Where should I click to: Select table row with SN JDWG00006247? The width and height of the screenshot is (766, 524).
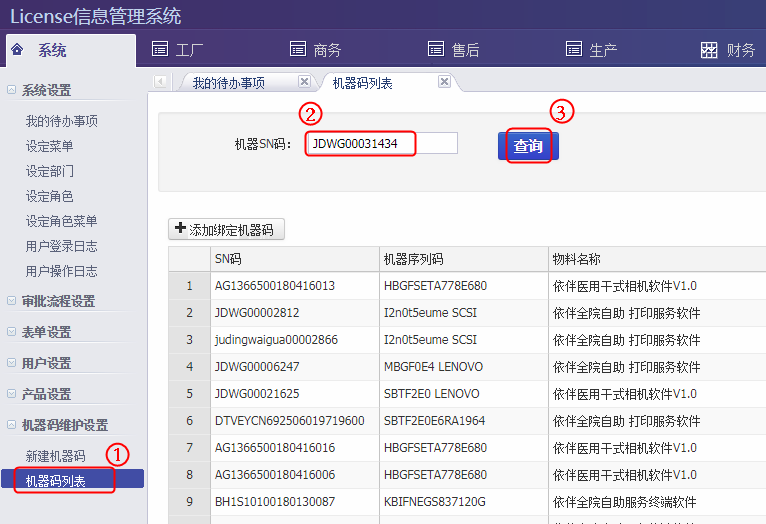[x=257, y=367]
